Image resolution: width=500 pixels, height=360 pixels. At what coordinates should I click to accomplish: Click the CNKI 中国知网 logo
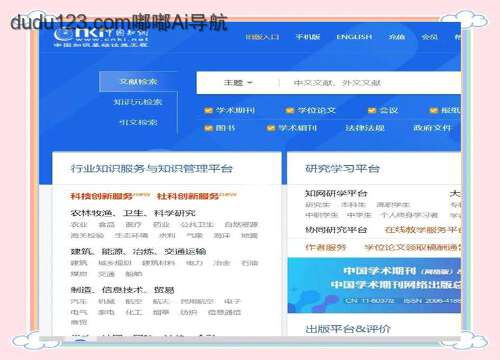click(101, 37)
